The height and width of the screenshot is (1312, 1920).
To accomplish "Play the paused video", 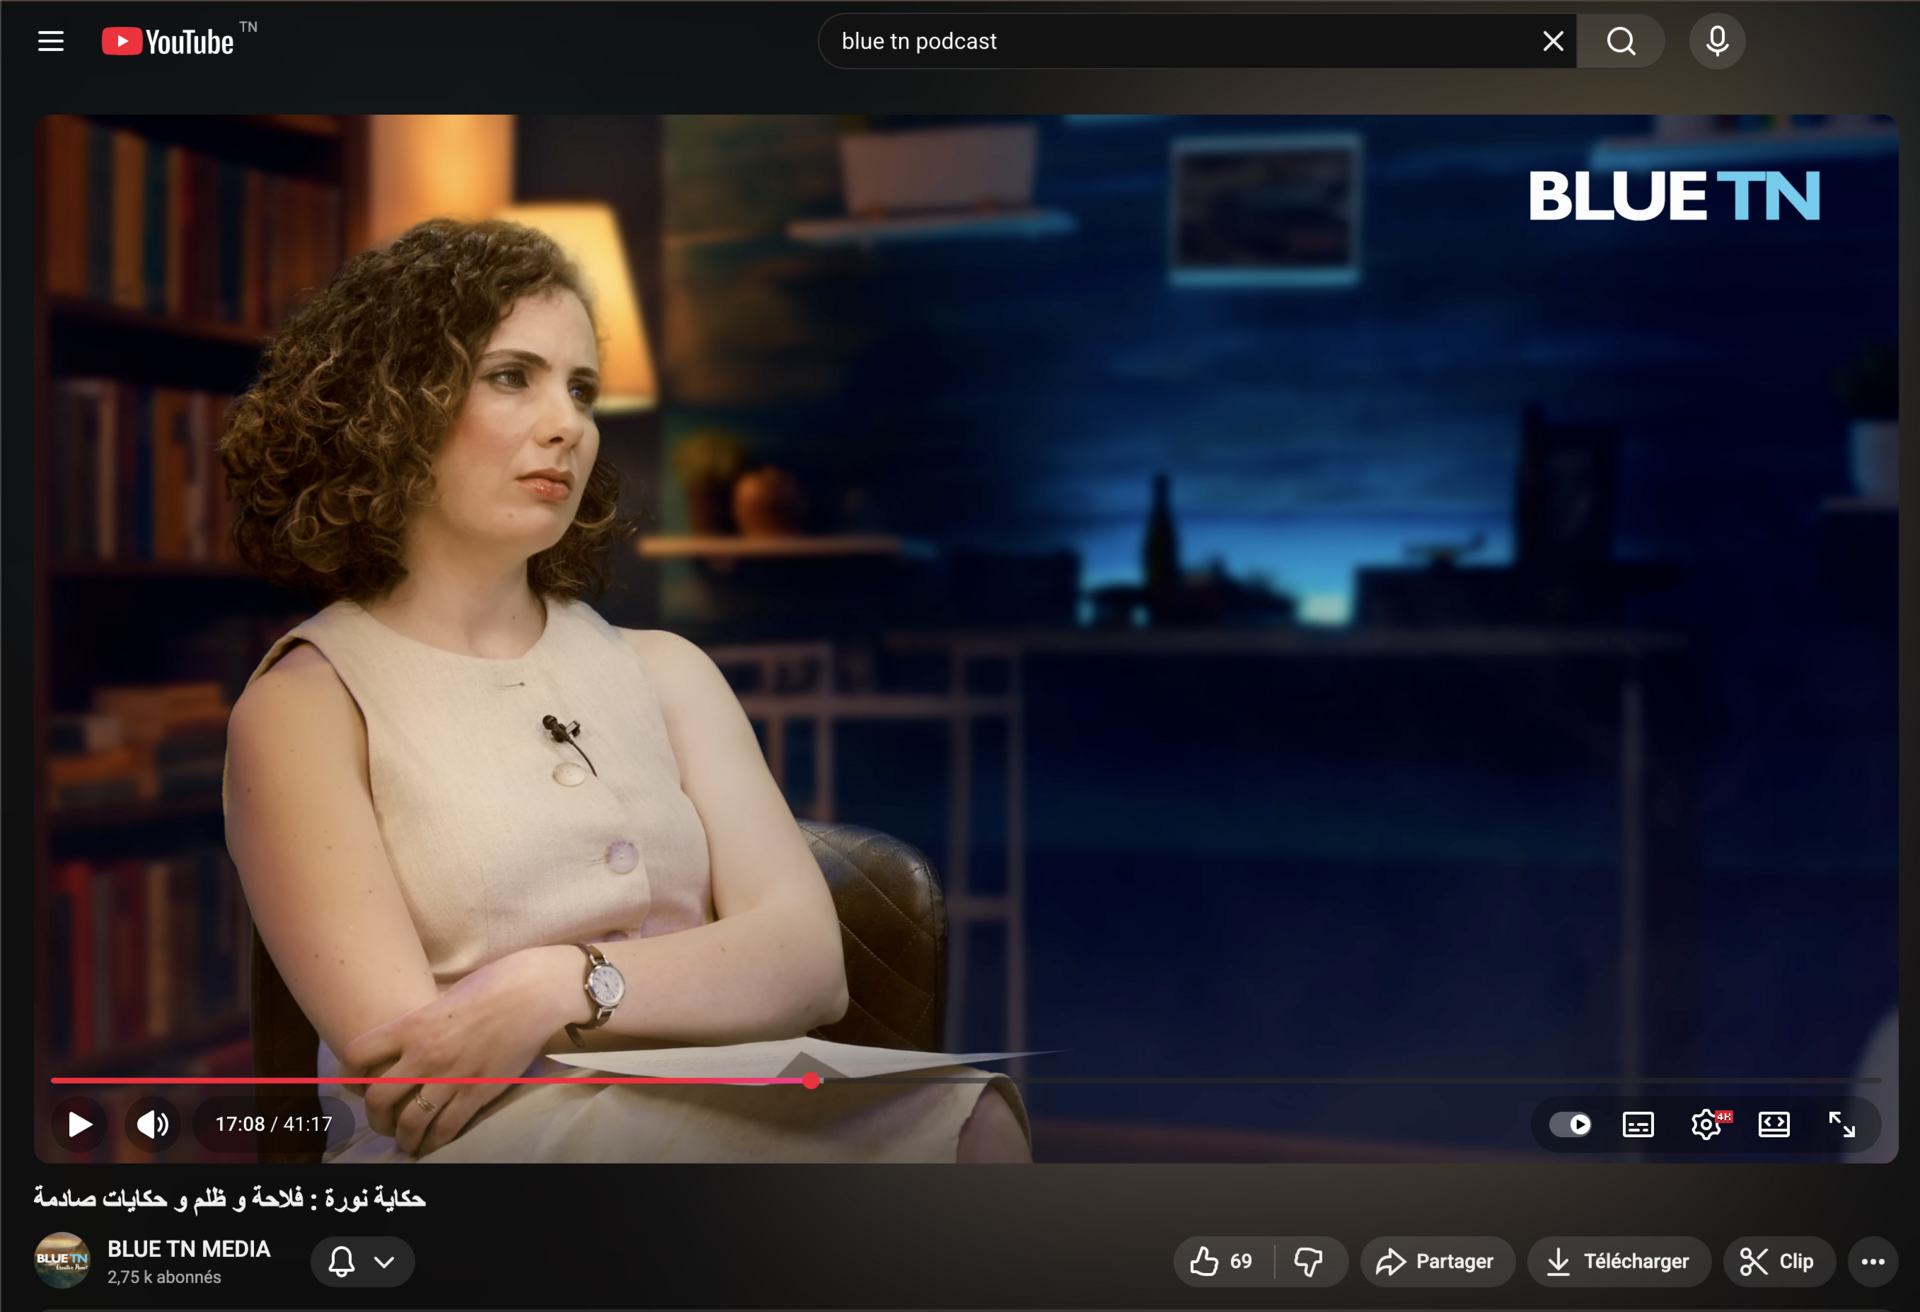I will (80, 1124).
